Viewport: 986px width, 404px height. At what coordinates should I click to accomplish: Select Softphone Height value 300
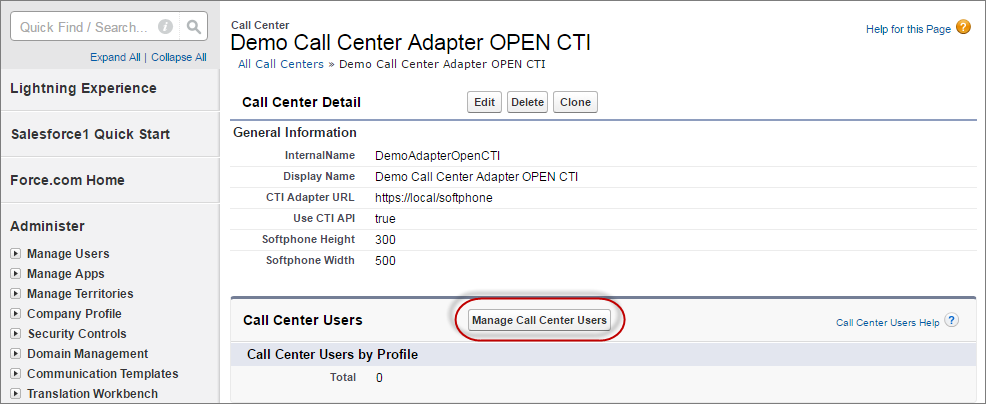(385, 240)
